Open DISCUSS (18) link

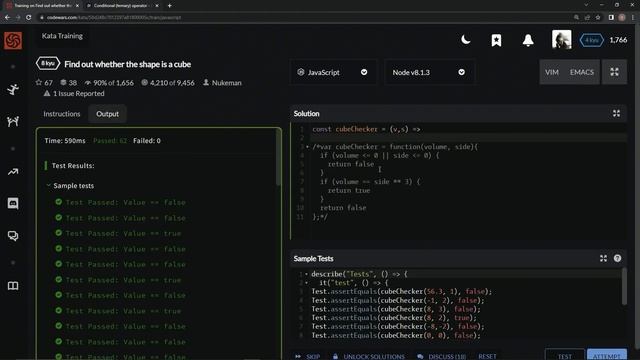pyautogui.click(x=442, y=356)
